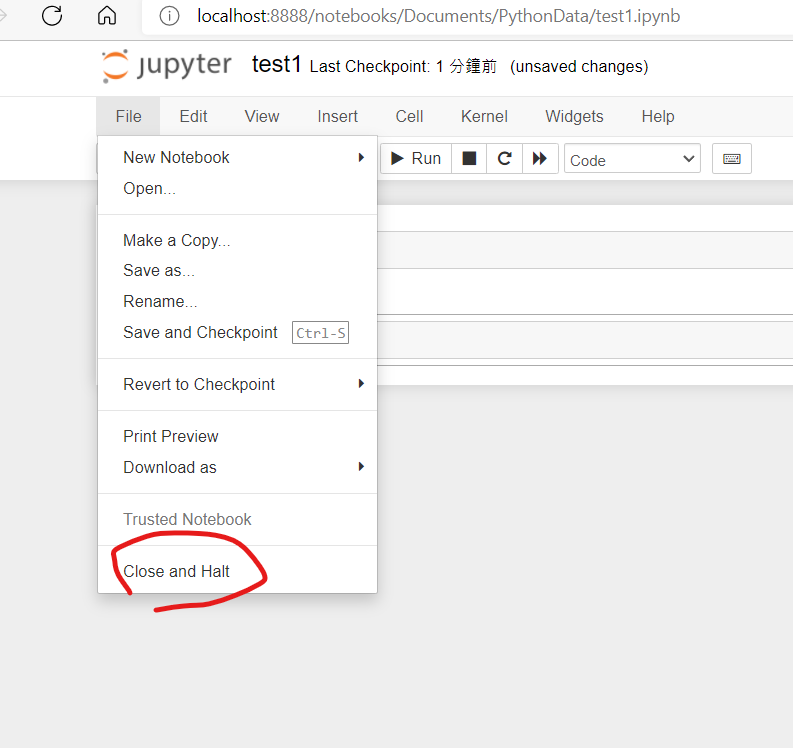Interrupt the kernel with the stop icon
Screen dimensions: 793x748
pos(469,159)
